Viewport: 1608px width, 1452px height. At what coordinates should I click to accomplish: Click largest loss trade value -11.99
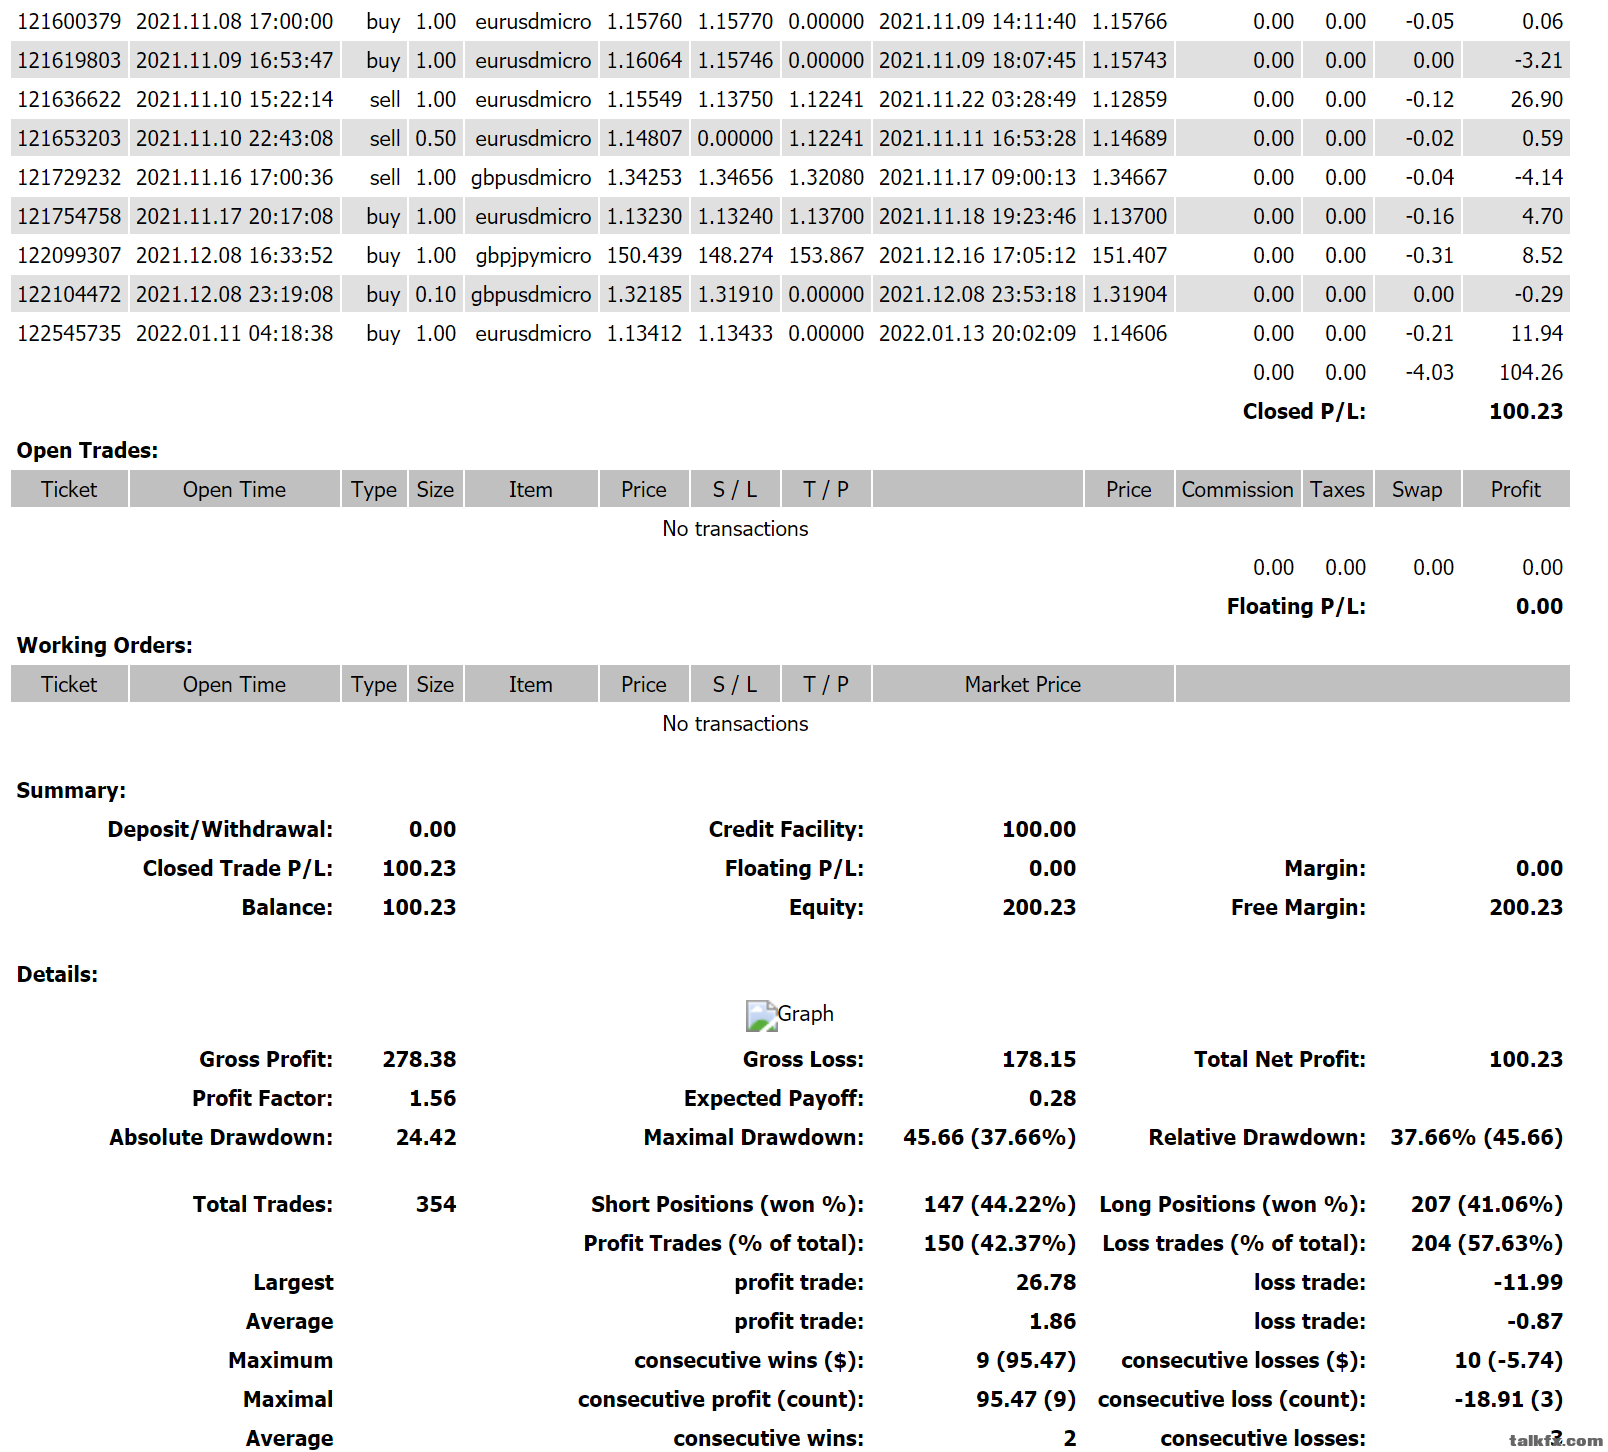tap(1528, 1282)
